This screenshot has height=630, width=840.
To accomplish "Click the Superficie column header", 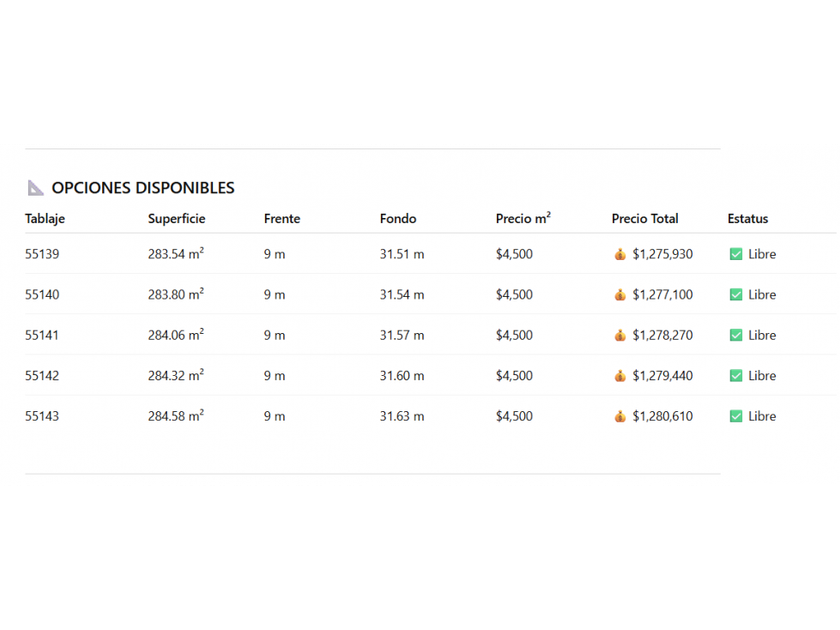I will (176, 219).
